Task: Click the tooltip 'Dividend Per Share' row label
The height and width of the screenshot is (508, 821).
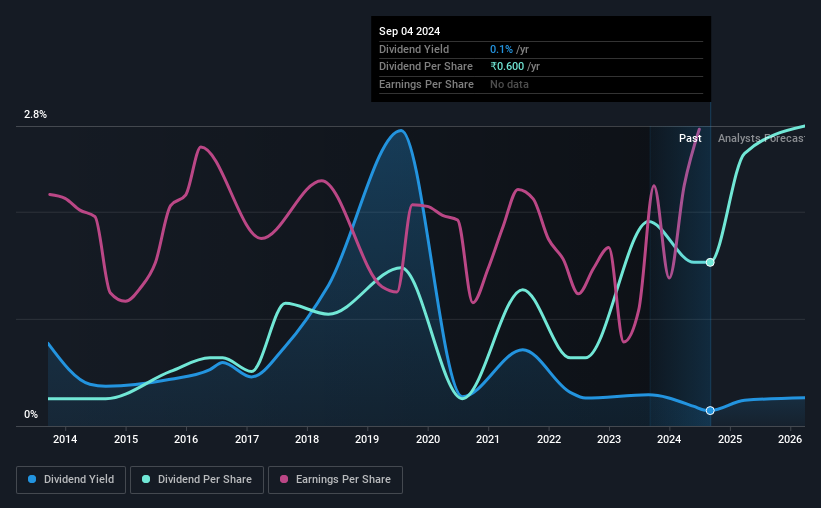Action: click(426, 67)
